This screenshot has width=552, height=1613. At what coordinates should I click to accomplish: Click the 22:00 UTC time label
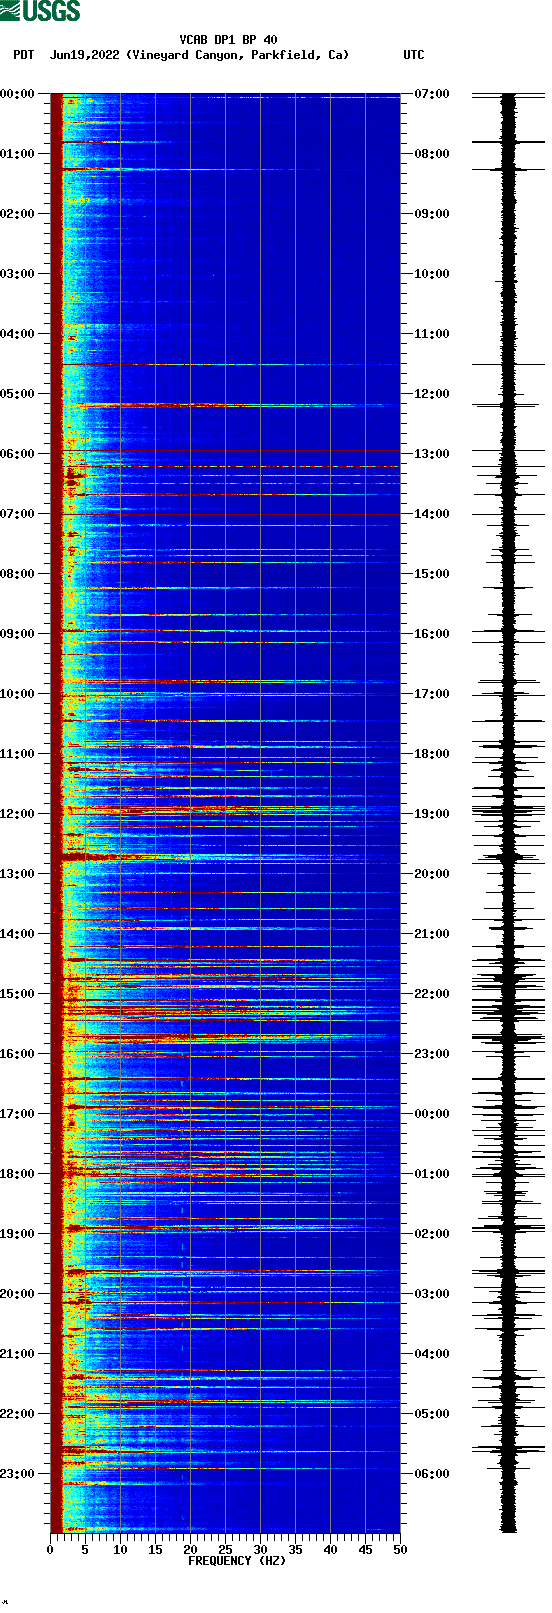click(x=432, y=994)
